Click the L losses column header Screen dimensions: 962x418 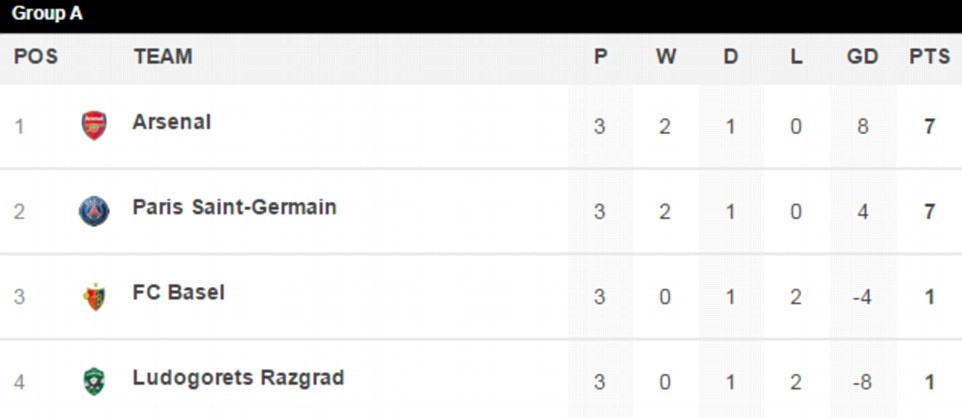pos(796,57)
